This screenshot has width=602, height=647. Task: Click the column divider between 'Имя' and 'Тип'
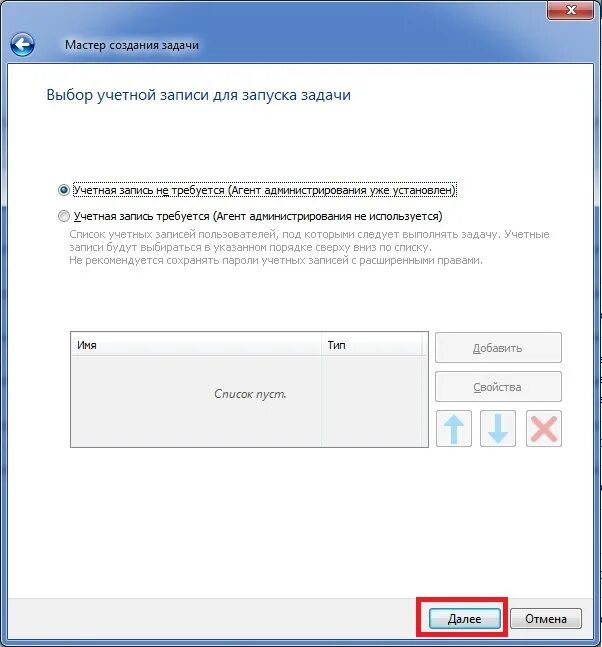pyautogui.click(x=322, y=345)
